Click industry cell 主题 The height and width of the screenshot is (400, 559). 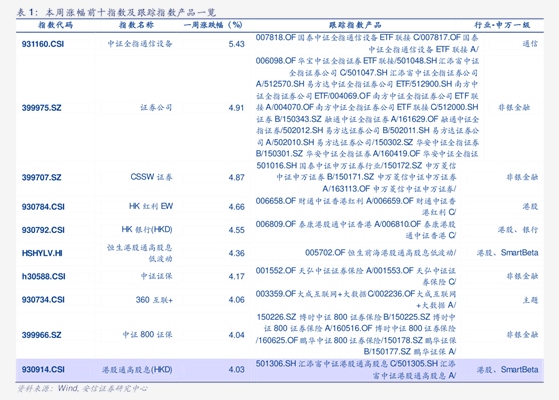coord(530,300)
